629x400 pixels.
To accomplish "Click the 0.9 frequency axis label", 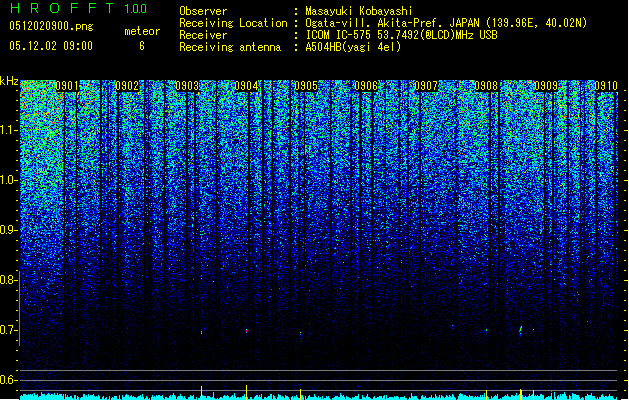I will click(x=8, y=230).
